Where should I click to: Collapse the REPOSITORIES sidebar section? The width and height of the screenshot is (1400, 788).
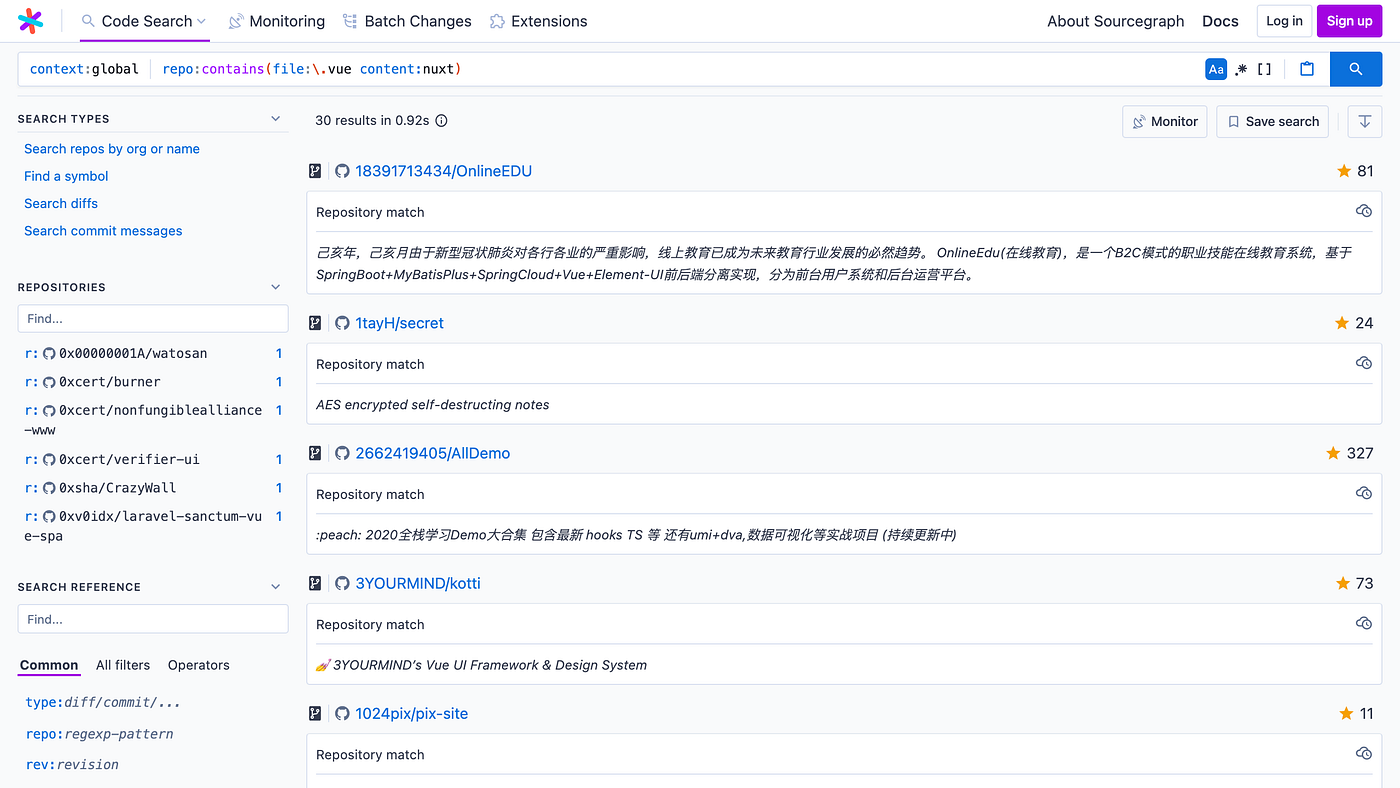(275, 286)
